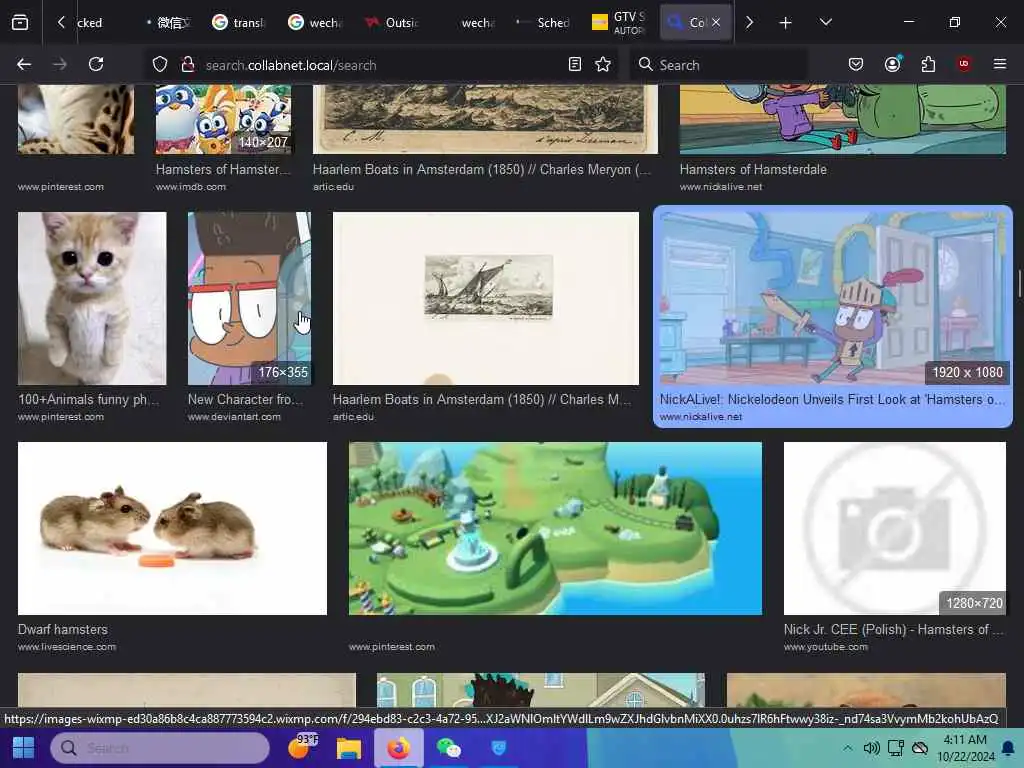1024x768 pixels.
Task: Click 'NickALive! Nickelodeon Unveils First Look' title
Action: click(833, 399)
